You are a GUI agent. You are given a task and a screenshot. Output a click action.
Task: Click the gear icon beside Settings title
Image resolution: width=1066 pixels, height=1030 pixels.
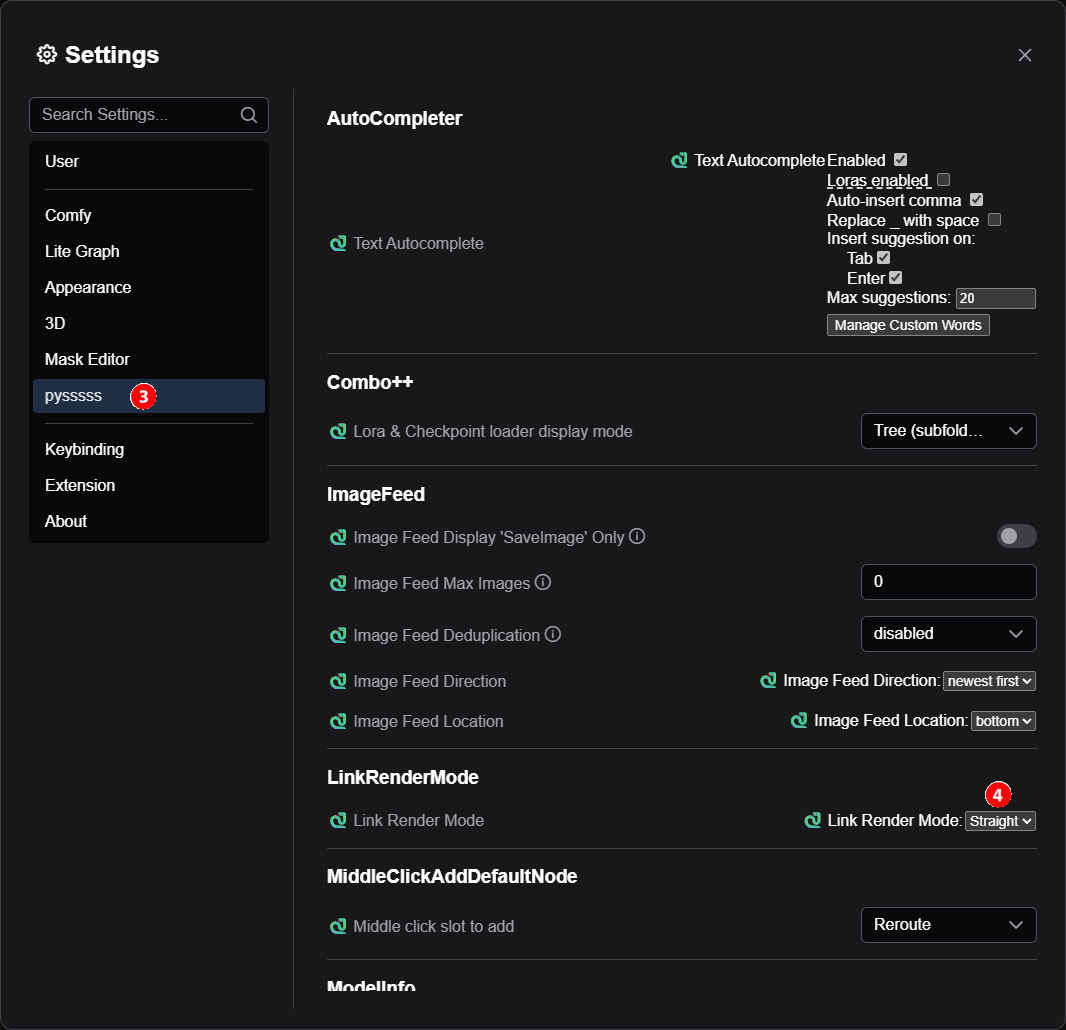46,54
